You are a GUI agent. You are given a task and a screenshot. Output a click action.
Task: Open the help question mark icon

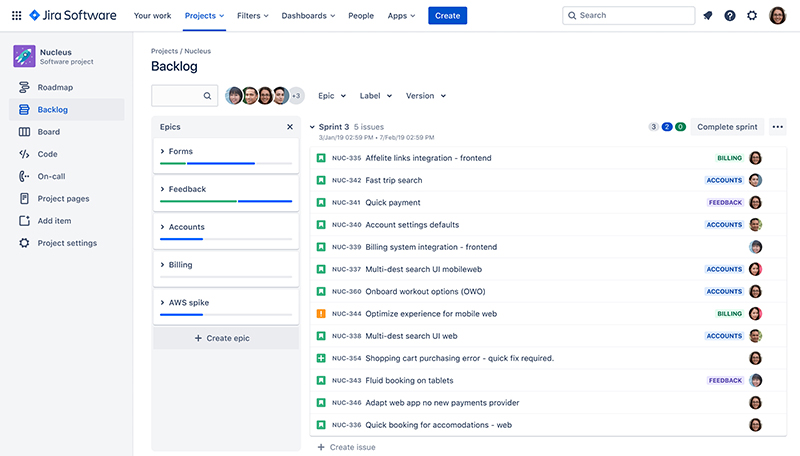(x=730, y=16)
